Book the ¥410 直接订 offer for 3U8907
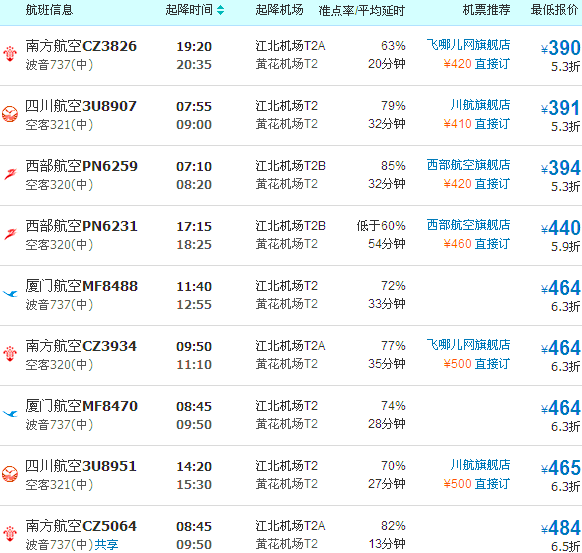Viewport: 582px width, 553px height. [x=477, y=124]
